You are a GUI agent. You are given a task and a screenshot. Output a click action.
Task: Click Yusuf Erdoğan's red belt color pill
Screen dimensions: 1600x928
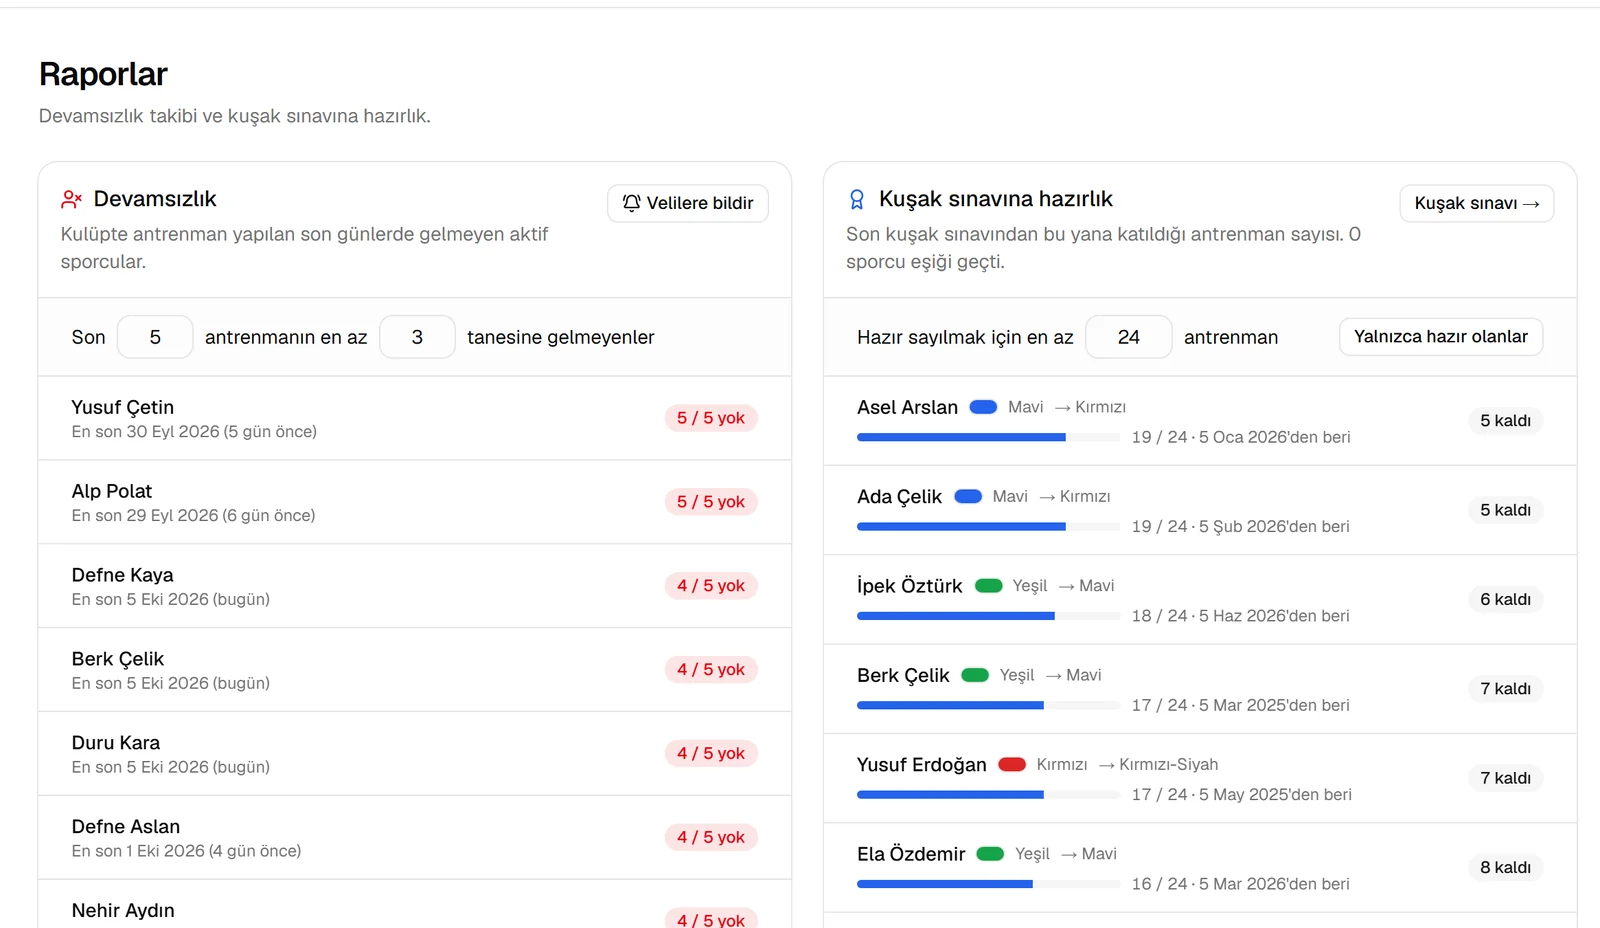point(1013,765)
